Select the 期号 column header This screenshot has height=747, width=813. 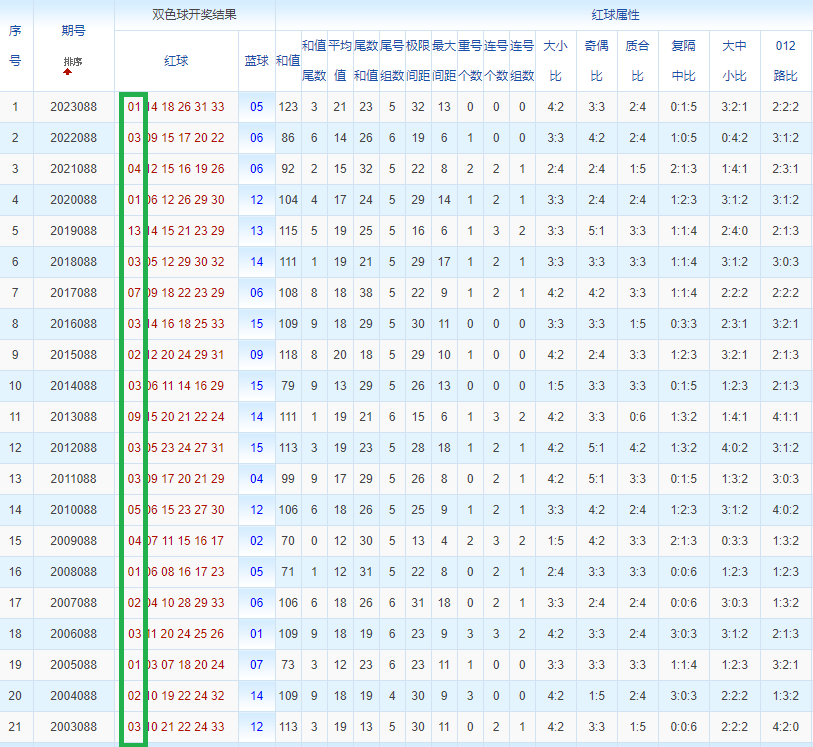pos(74,31)
